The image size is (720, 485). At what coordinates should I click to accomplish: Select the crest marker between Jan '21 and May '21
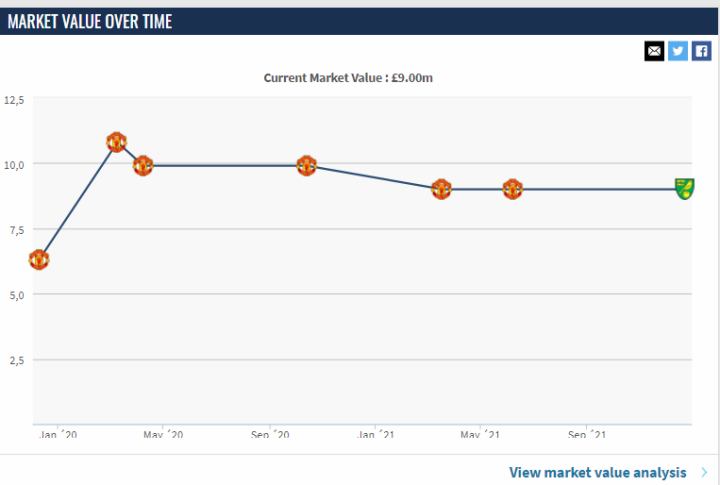coord(441,189)
